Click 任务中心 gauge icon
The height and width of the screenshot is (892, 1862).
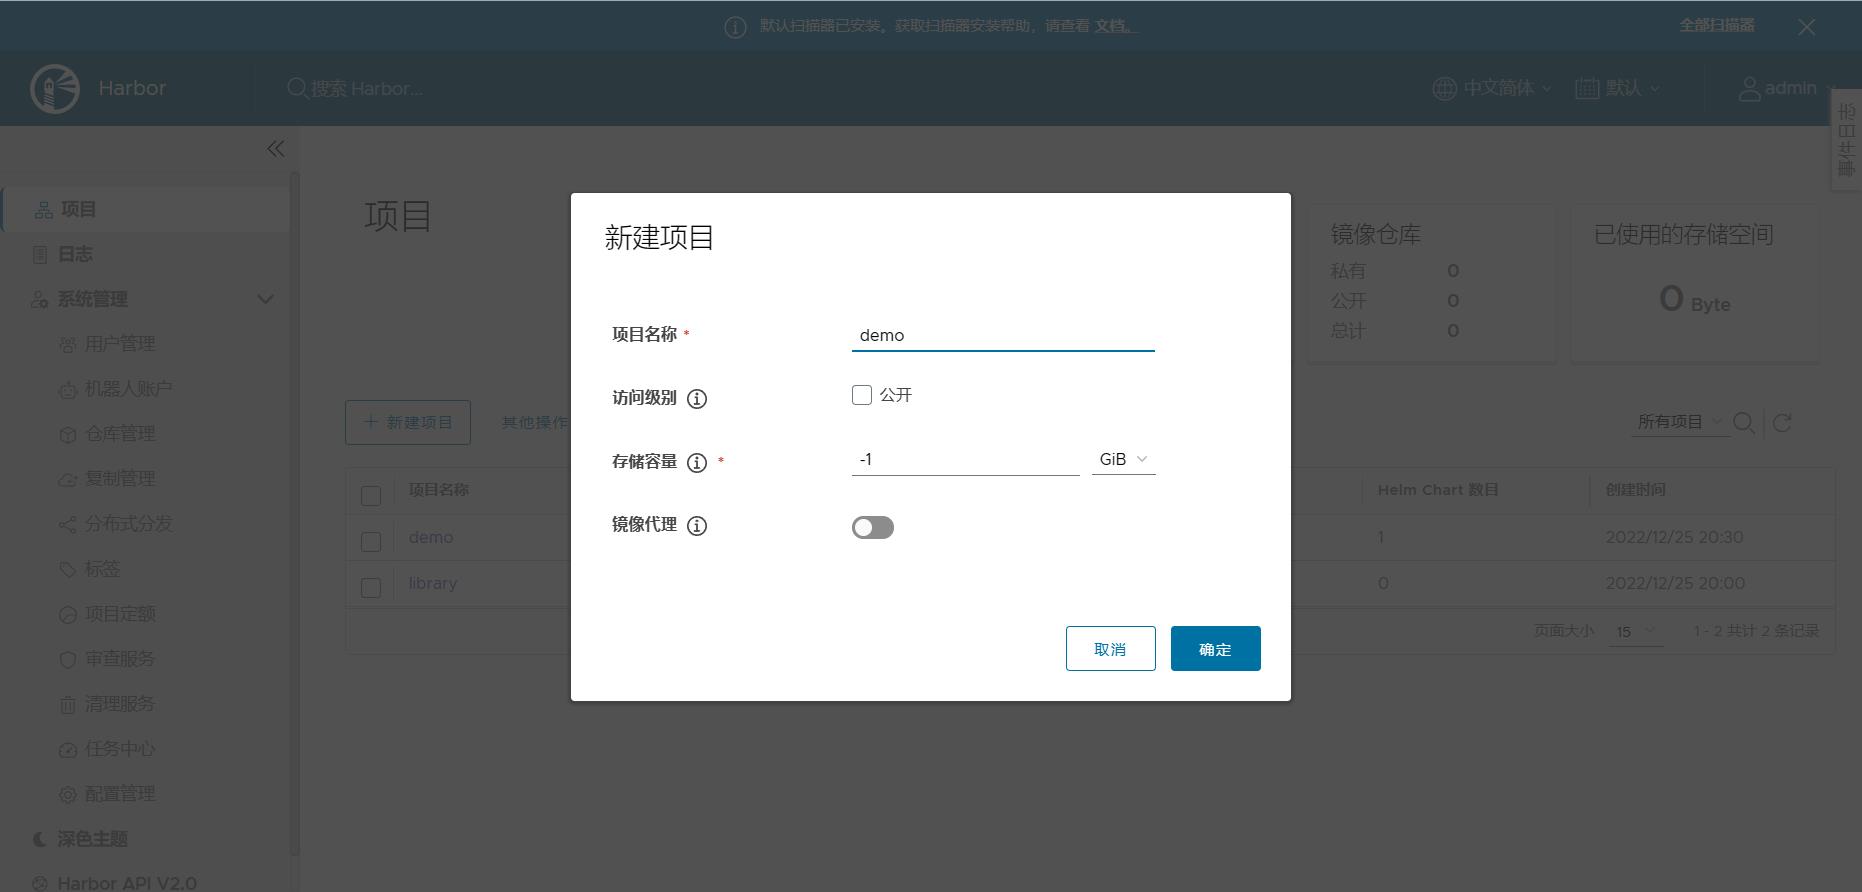tap(67, 750)
